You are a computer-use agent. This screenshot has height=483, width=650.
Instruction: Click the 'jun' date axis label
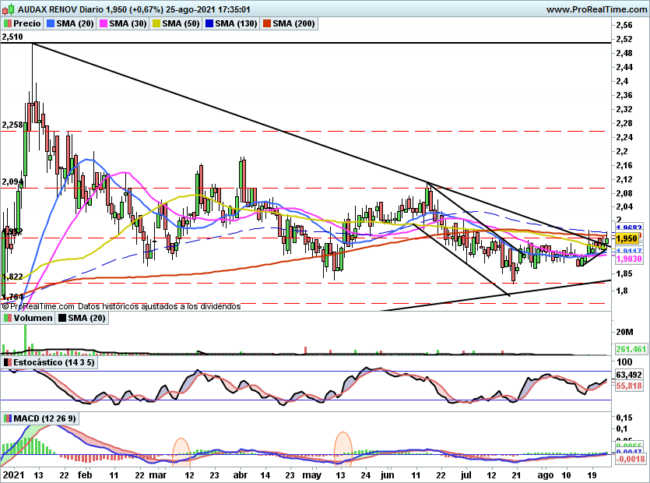tap(387, 475)
